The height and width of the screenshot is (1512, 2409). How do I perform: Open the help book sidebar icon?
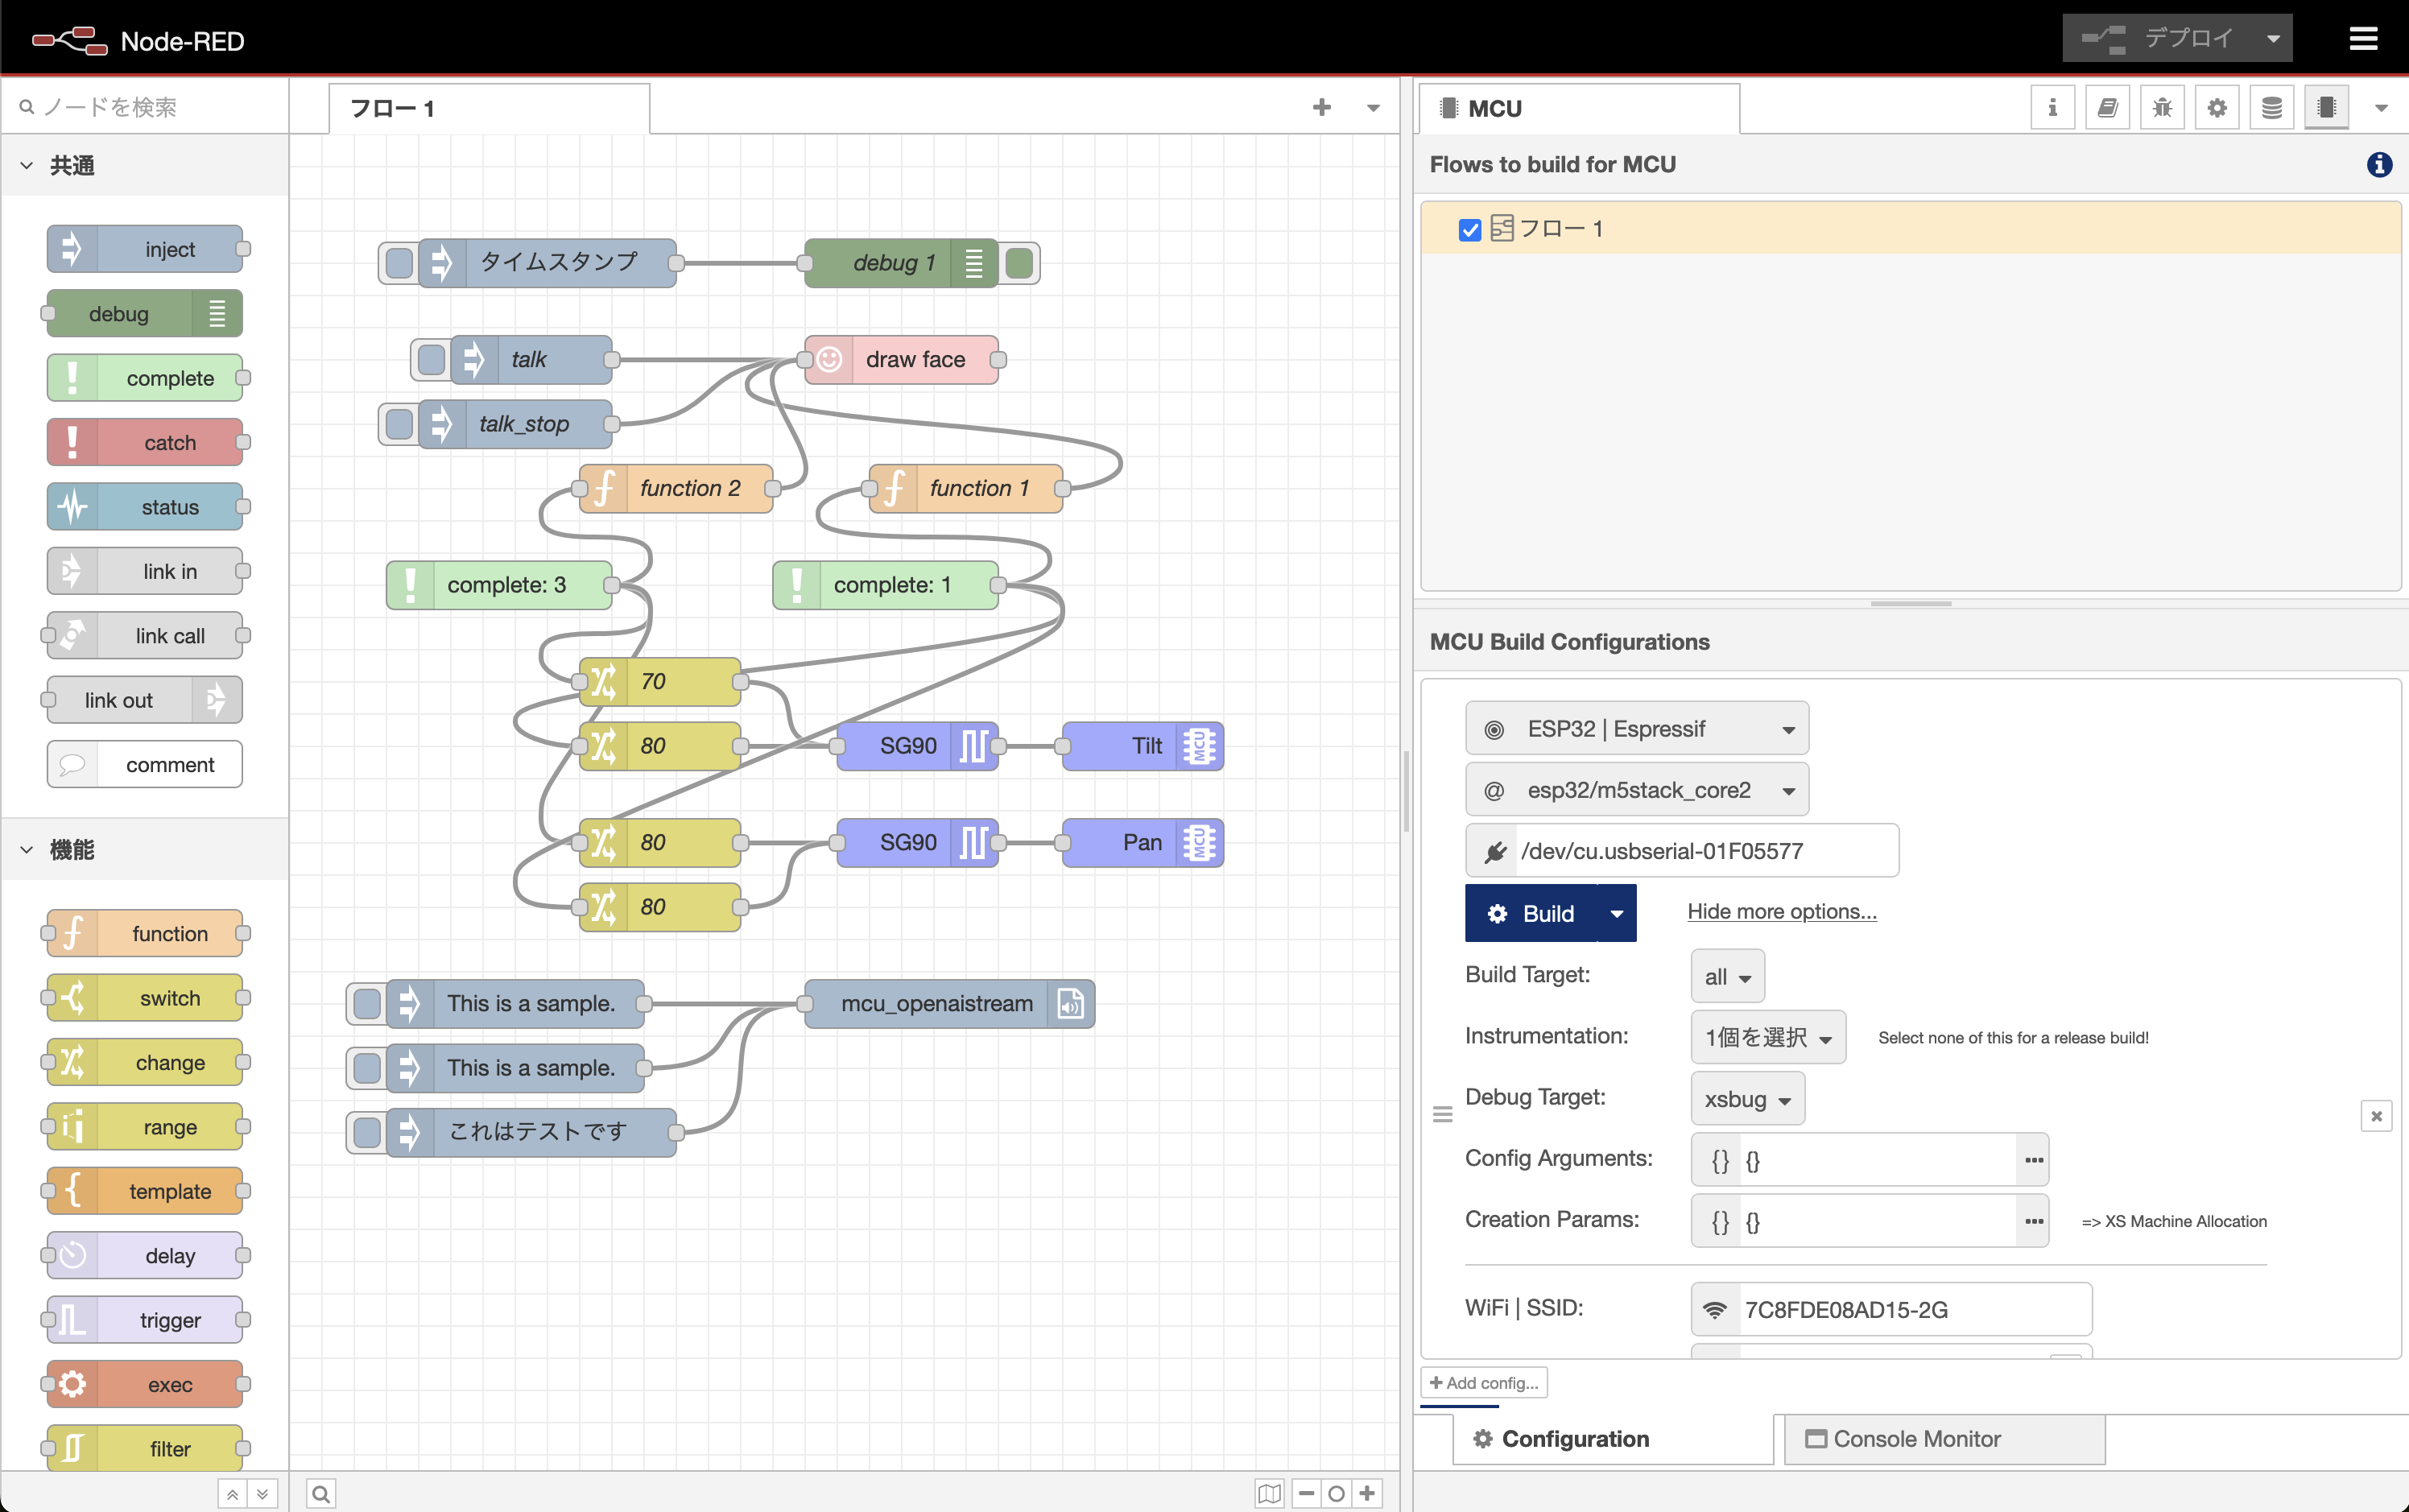click(2107, 108)
